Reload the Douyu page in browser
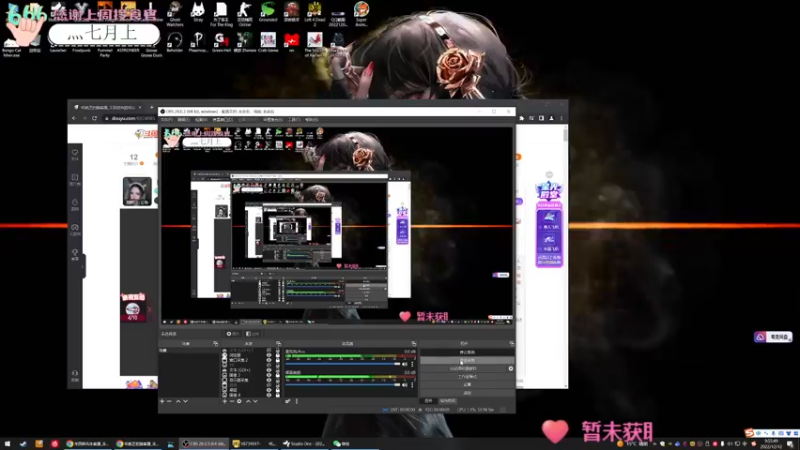The height and width of the screenshot is (450, 800). 94,118
